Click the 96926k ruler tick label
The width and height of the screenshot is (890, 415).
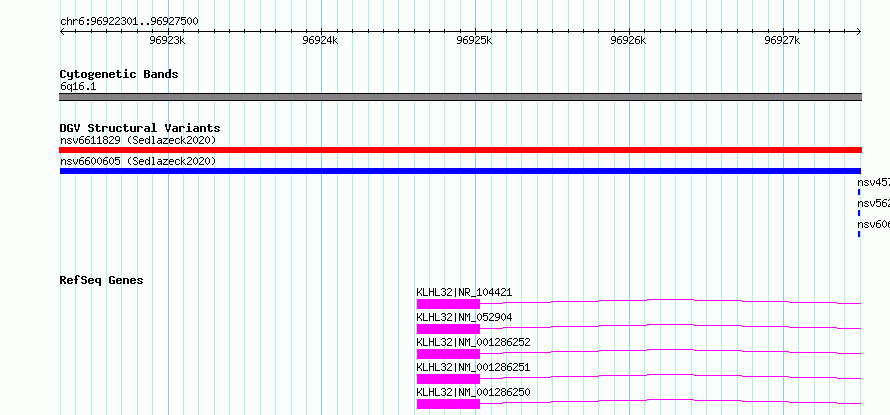point(628,40)
